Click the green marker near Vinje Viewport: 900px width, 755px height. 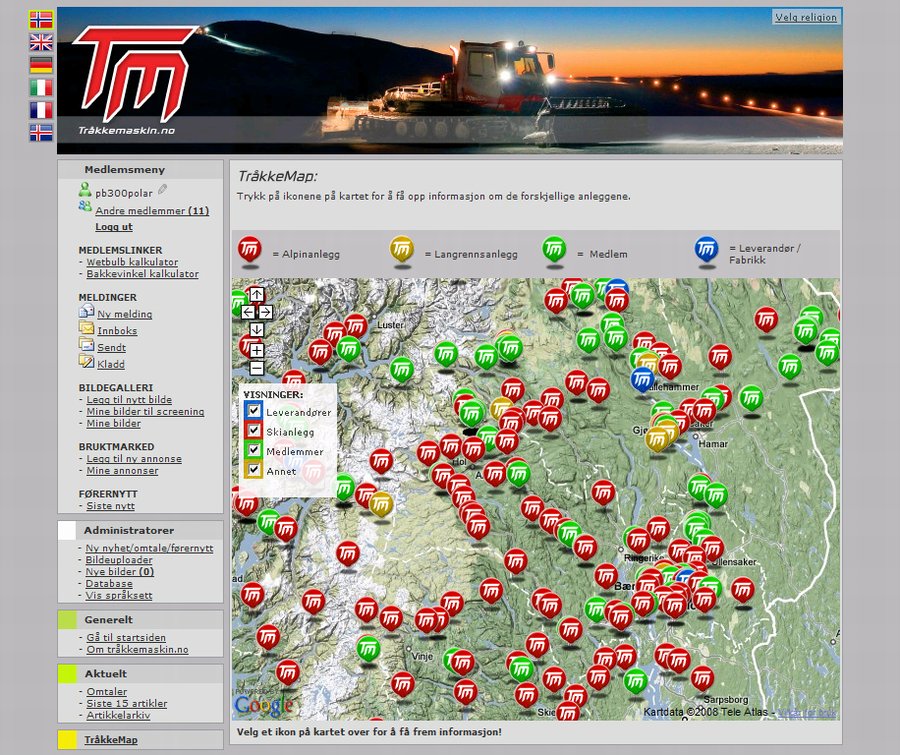coord(368,649)
